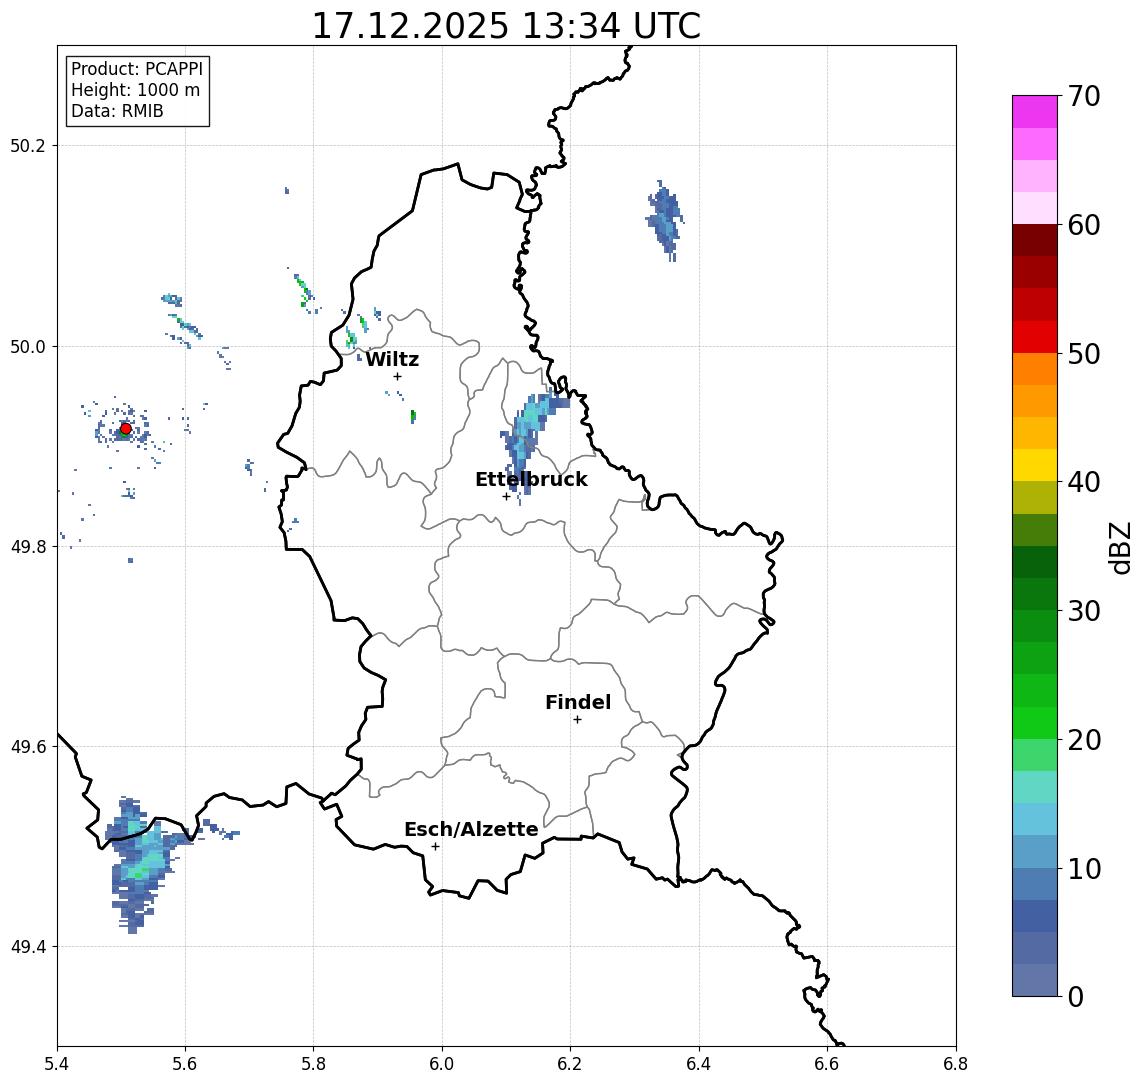Click latitude axis label 50.2
The image size is (1145, 1084).
(28, 145)
